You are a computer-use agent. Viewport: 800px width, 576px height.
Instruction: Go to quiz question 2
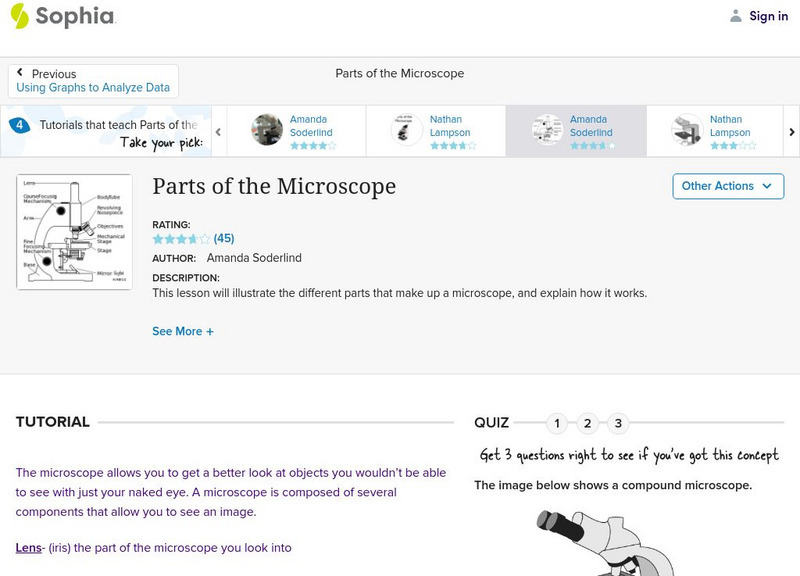click(x=588, y=423)
